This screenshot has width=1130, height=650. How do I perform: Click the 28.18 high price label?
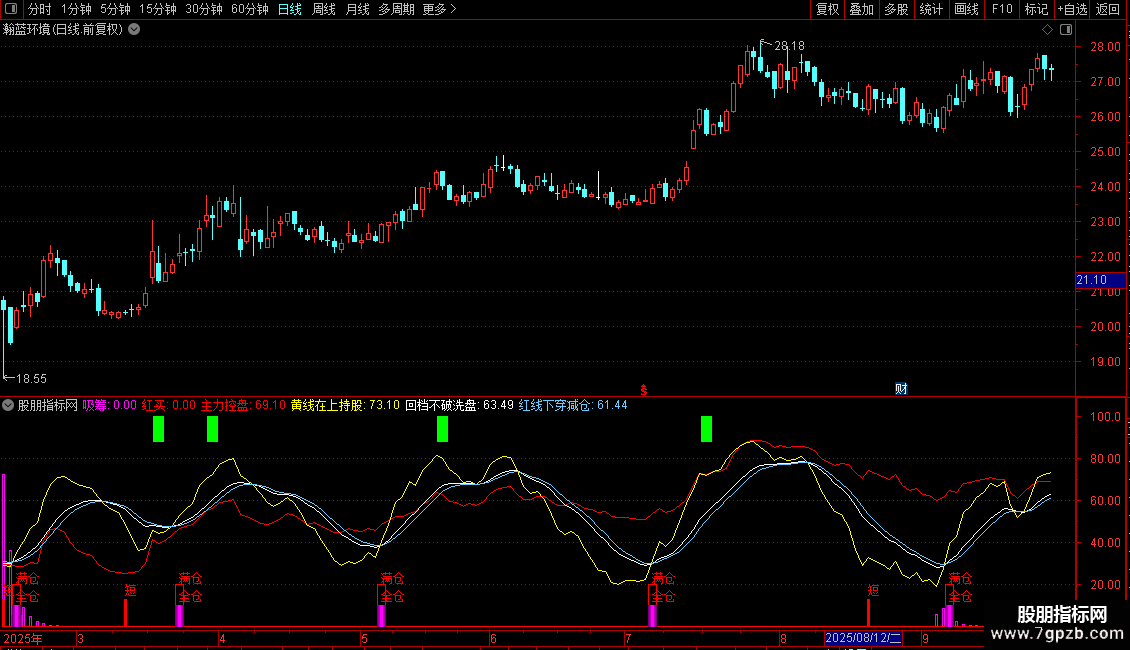(x=789, y=45)
